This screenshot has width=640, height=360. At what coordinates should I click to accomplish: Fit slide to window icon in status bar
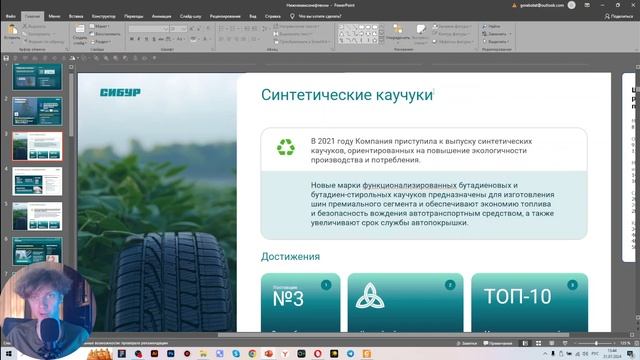pyautogui.click(x=636, y=343)
